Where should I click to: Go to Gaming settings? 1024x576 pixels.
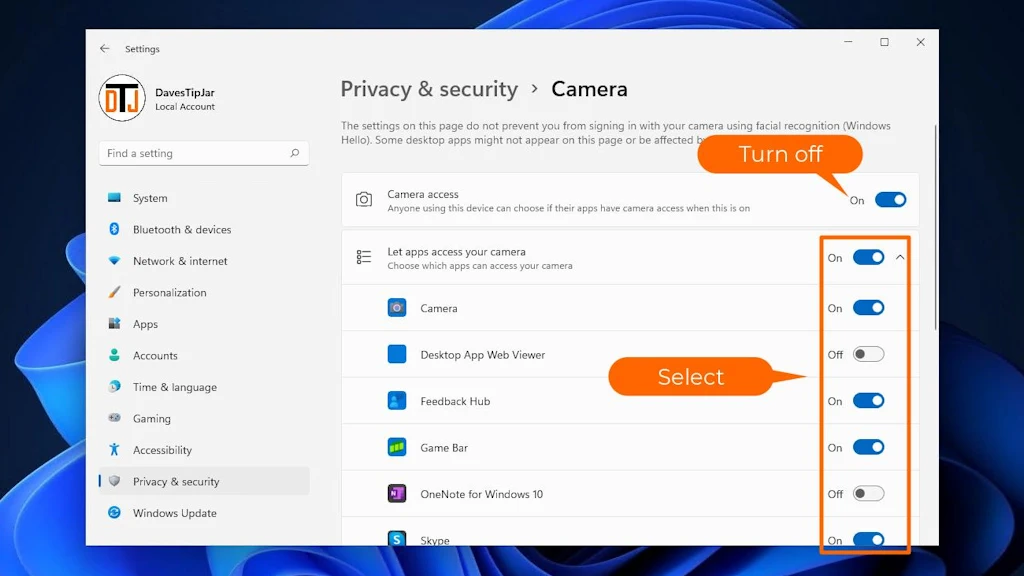tap(204, 419)
